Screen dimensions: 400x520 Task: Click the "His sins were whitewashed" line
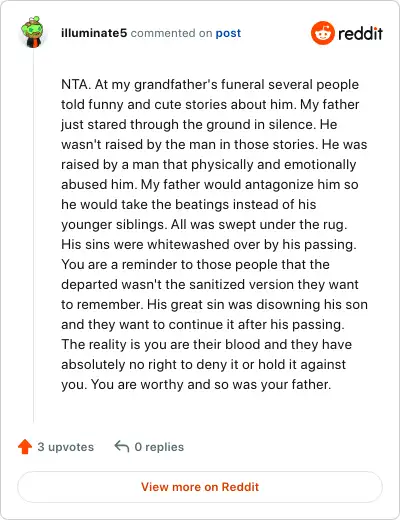209,244
